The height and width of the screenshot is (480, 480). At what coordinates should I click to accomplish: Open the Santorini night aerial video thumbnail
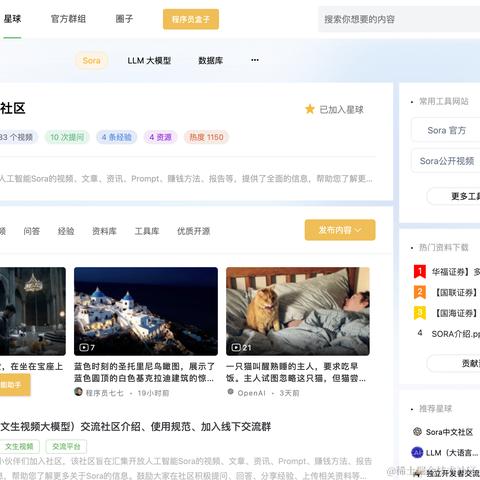(x=146, y=311)
